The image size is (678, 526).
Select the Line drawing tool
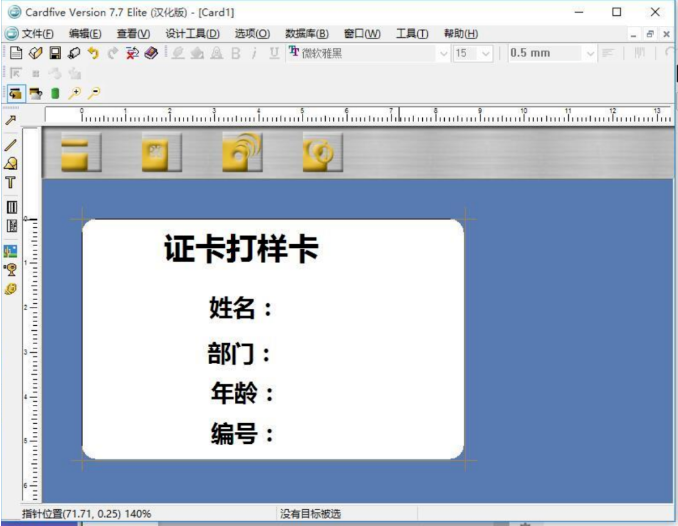pyautogui.click(x=11, y=145)
